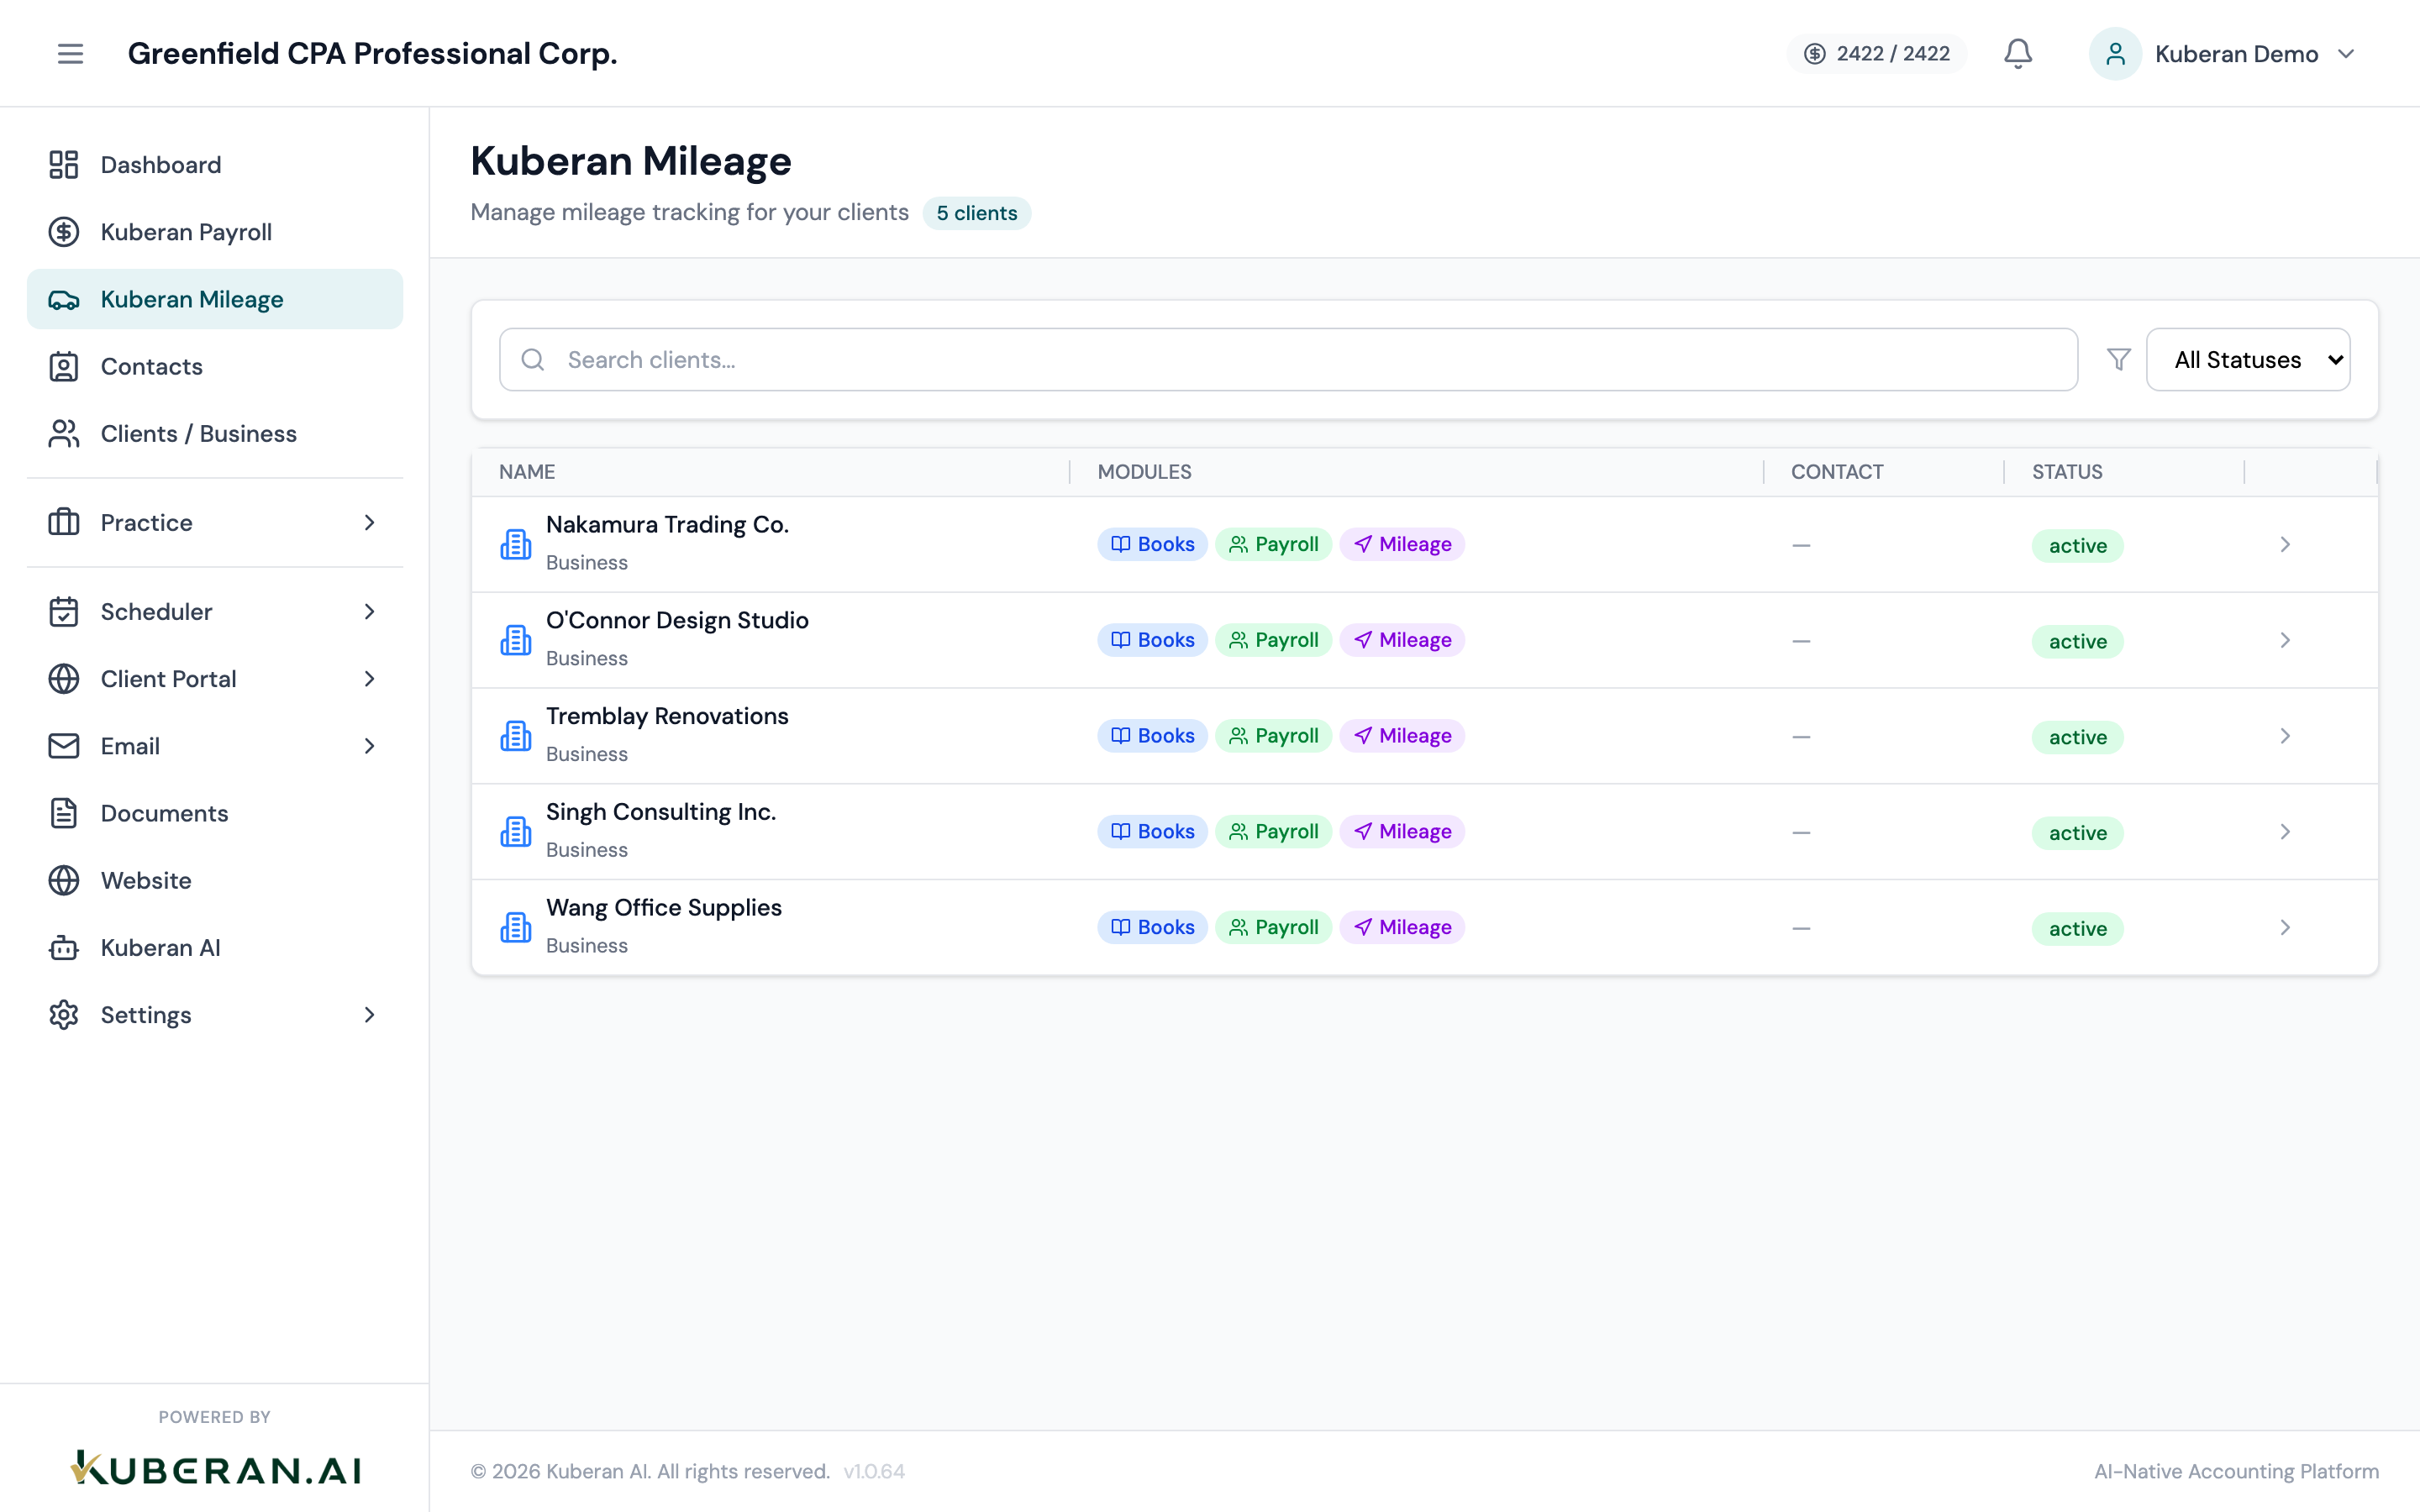Click the user avatar icon
The height and width of the screenshot is (1512, 2420).
[2115, 53]
